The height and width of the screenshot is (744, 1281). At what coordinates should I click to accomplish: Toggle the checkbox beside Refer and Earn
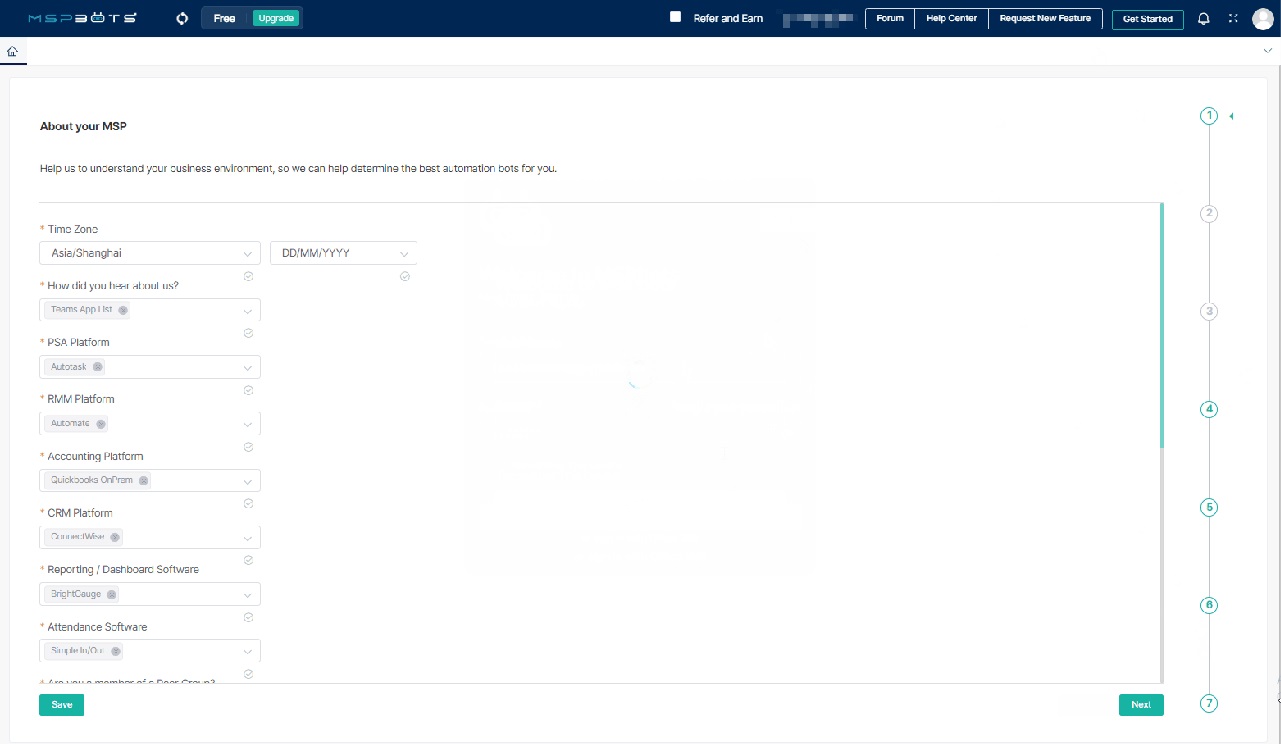tap(675, 17)
